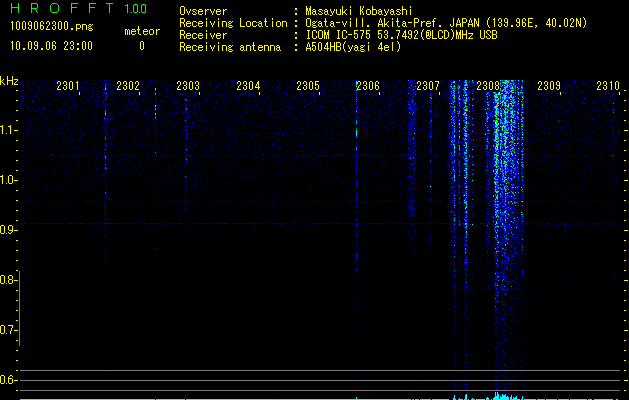
Task: Select the A504HB(yagi 4el) antenna text
Action: 353,47
